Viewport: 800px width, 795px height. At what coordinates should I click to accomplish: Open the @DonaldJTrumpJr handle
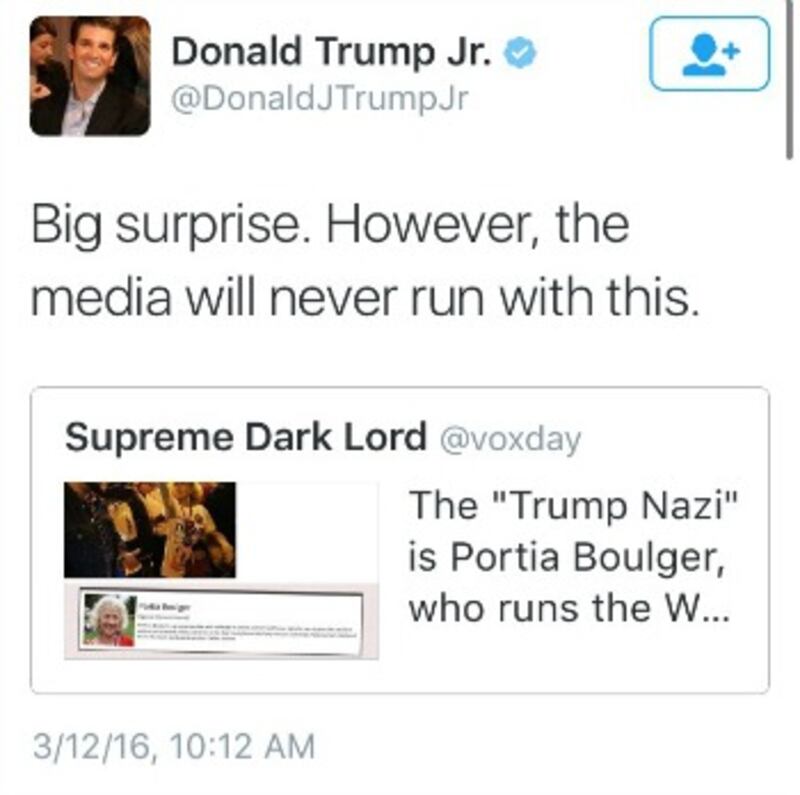coord(319,99)
